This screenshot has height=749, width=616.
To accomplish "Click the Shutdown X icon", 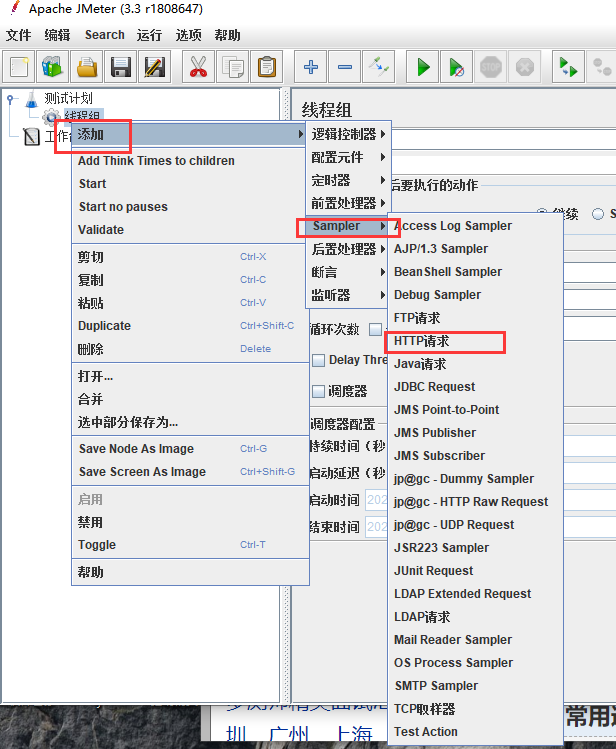I will pos(525,67).
